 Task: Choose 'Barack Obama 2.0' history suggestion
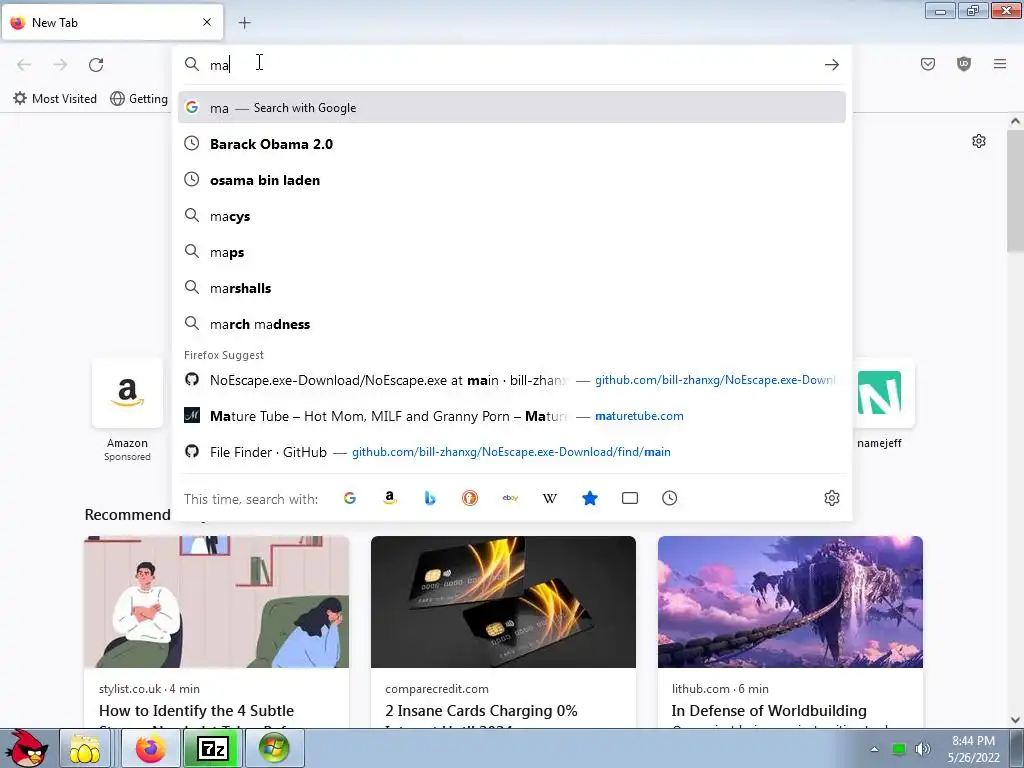tap(511, 144)
